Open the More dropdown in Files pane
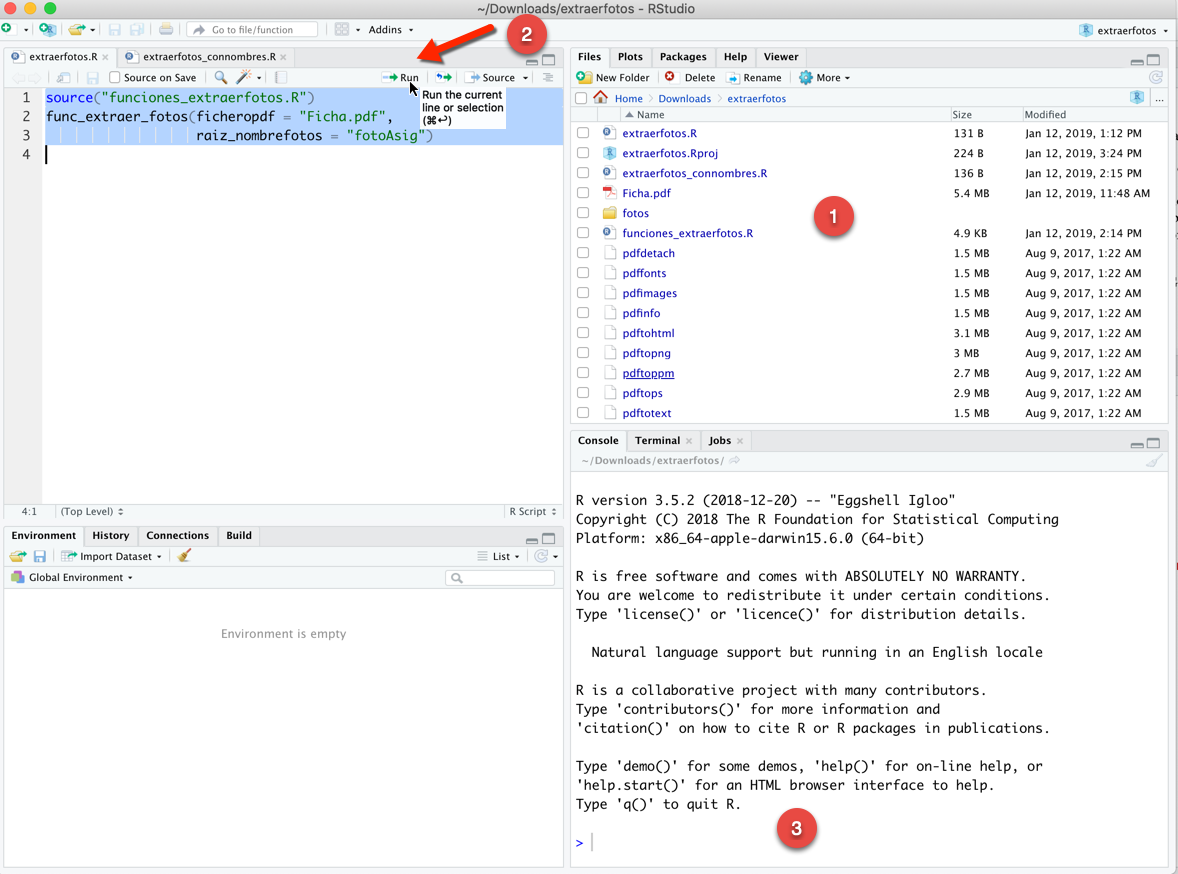 tap(824, 77)
